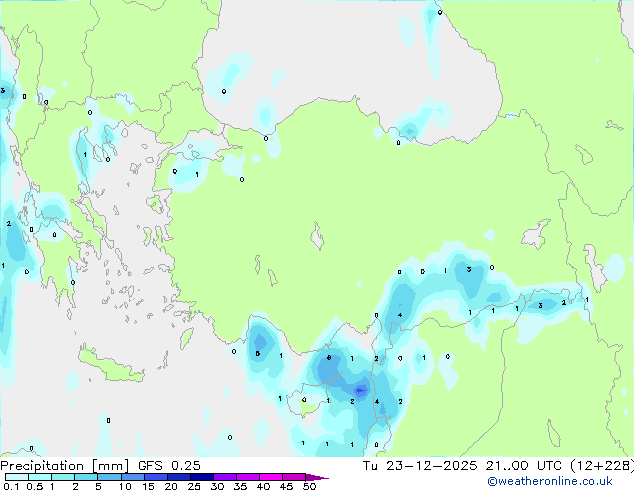Screen dimensions: 634x490
Task: Click the legend swatch between 10 and 15
Action: coord(132,477)
